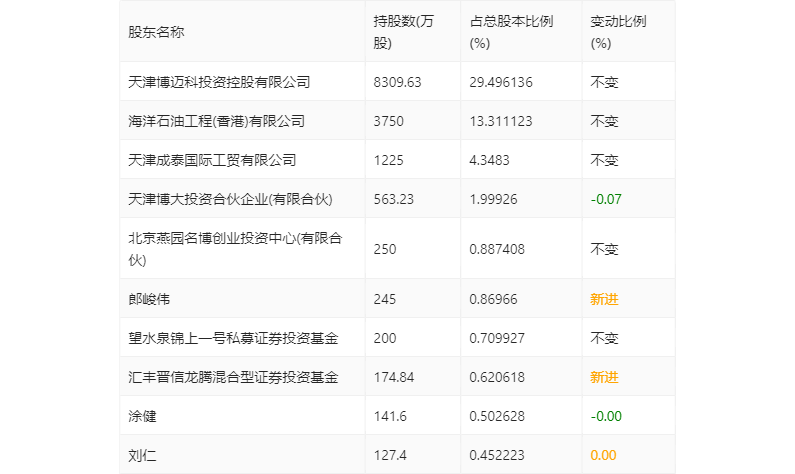Viewport: 795px width, 474px height.
Task: Select shareholder 天津博大投资合伙企业(有限合伙)
Action: tap(230, 199)
